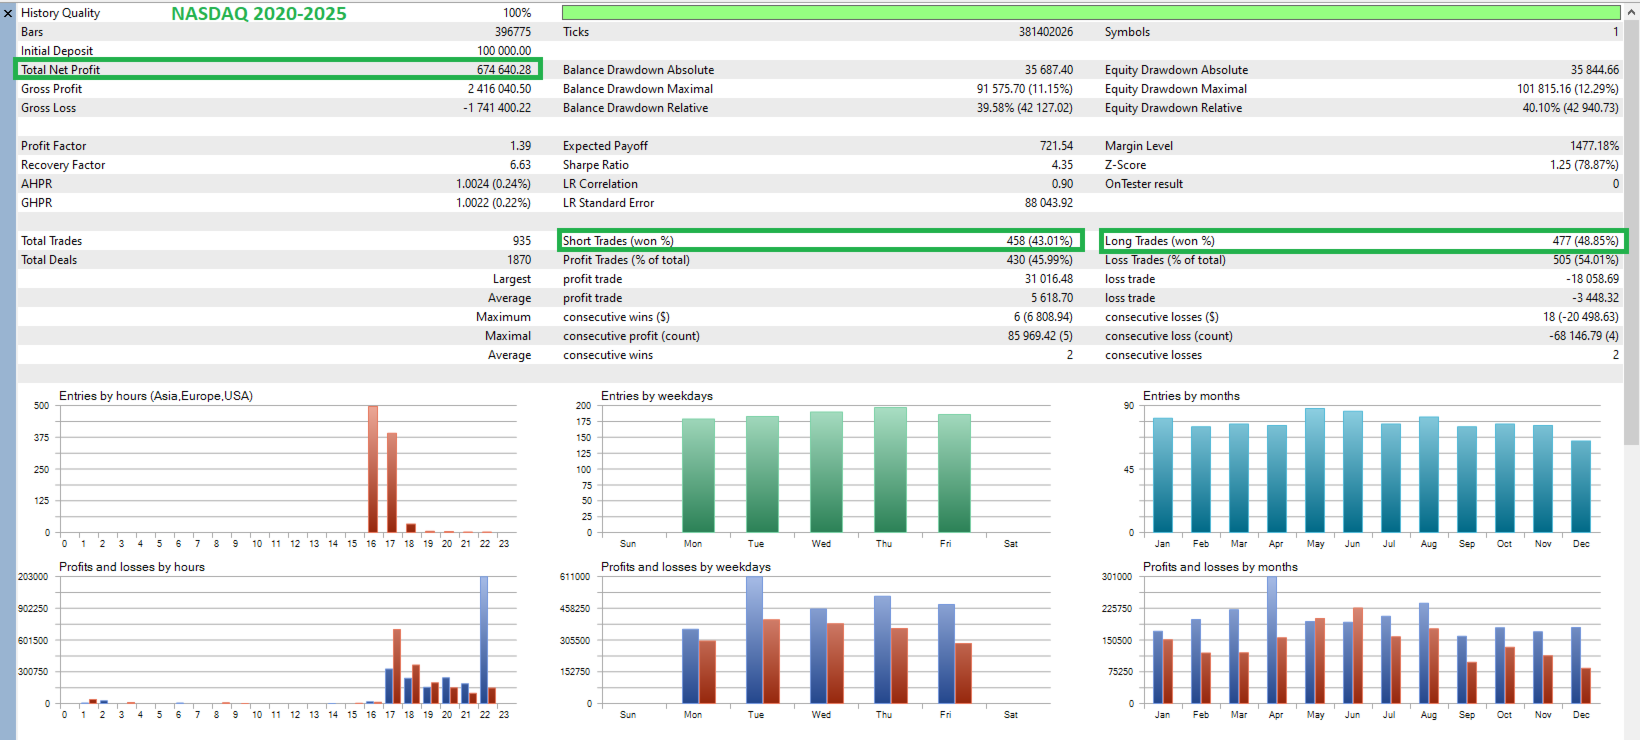Click the 'Profits and losses by hours' chart title

point(132,567)
